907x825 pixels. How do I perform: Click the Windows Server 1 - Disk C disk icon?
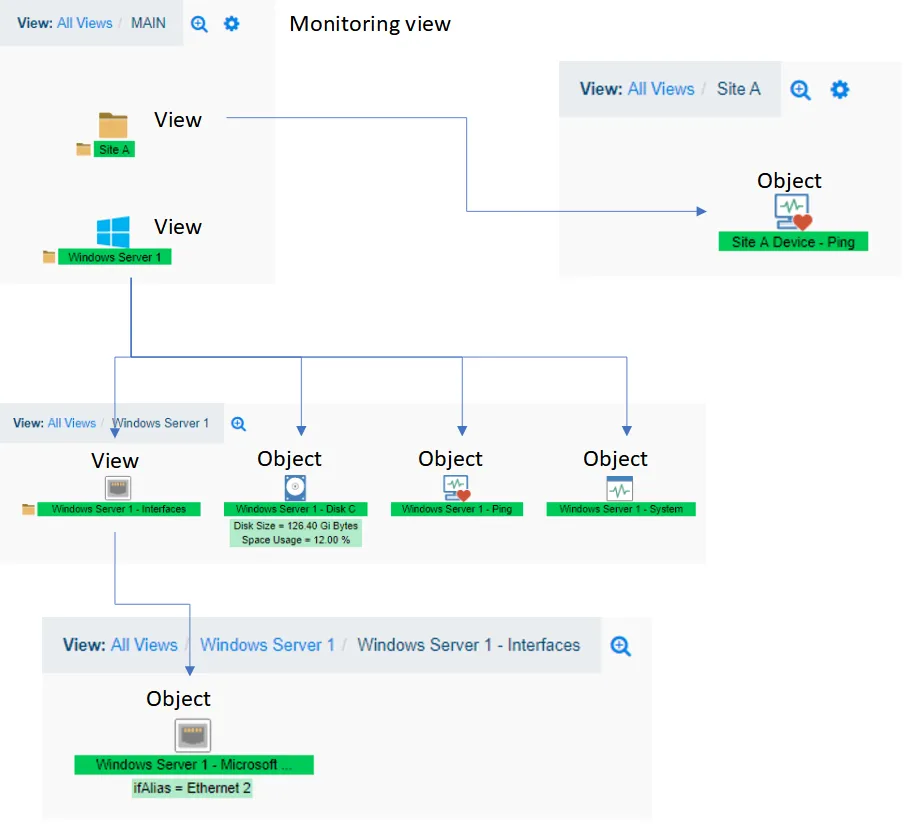[295, 488]
